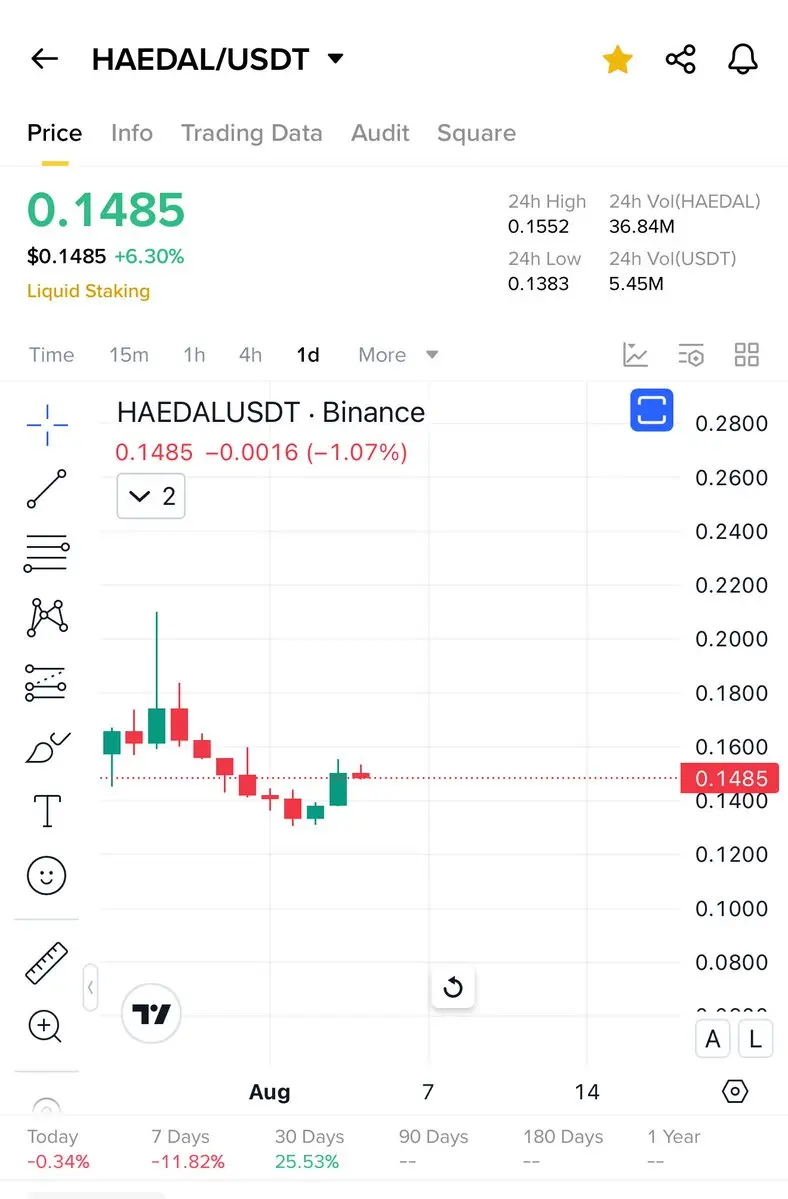The height and width of the screenshot is (1199, 788).
Task: Open chart display settings icon
Action: [691, 355]
